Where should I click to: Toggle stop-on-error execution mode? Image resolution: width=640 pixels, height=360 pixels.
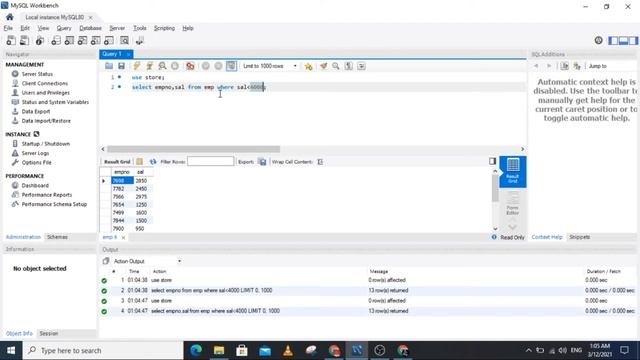coord(190,66)
